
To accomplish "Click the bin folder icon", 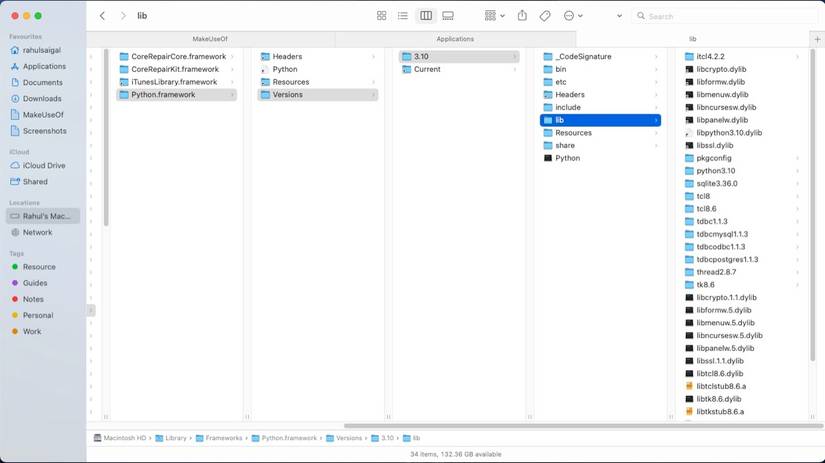I will coord(548,69).
